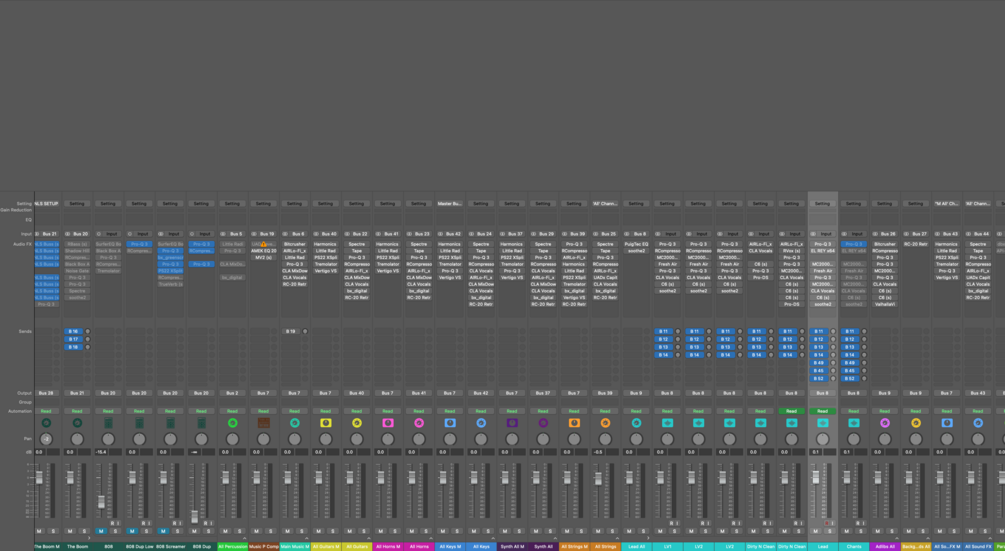Open Bitcrusher plugin on Main Music M
Screen dimensions: 1005x551
point(294,244)
